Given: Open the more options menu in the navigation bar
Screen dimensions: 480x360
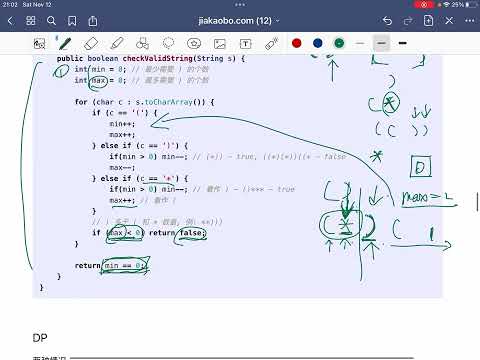Looking at the screenshot, I should click(470, 21).
